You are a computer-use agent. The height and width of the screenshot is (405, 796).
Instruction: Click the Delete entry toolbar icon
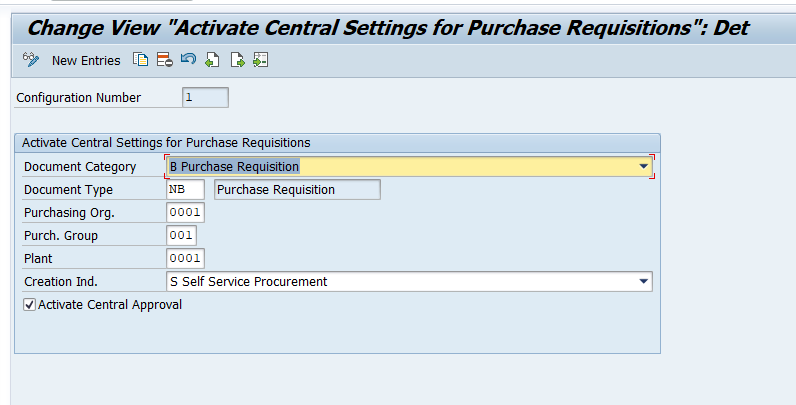(164, 60)
